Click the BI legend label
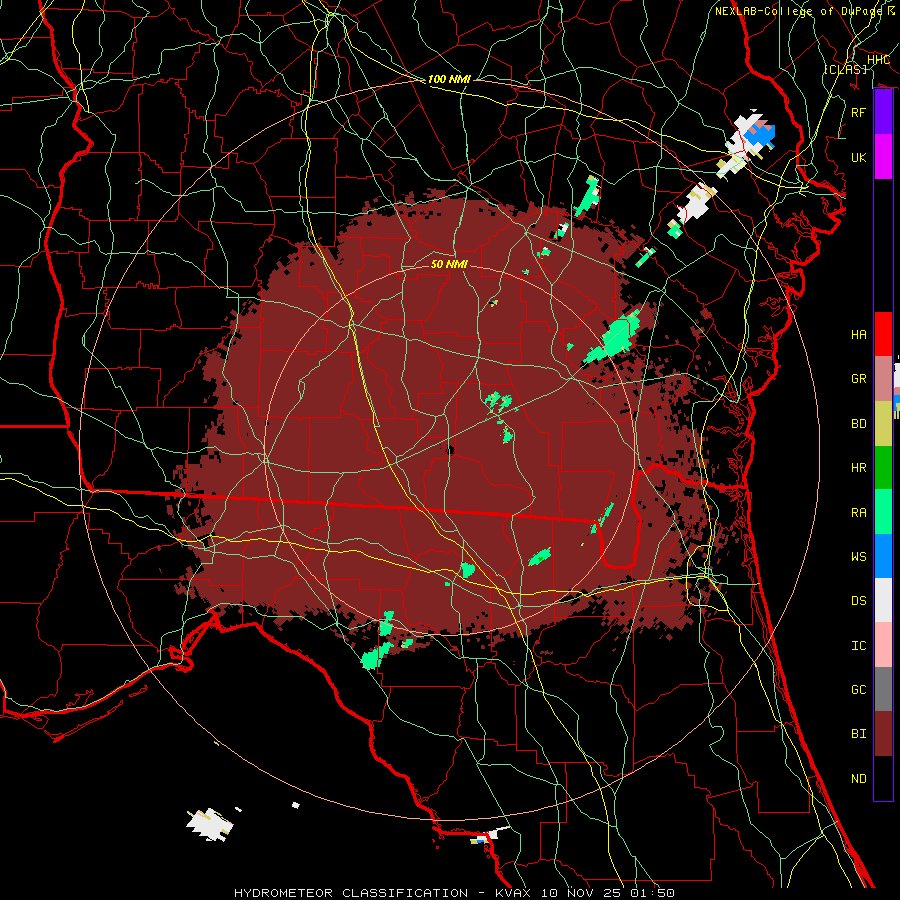The image size is (900, 900). tap(858, 734)
